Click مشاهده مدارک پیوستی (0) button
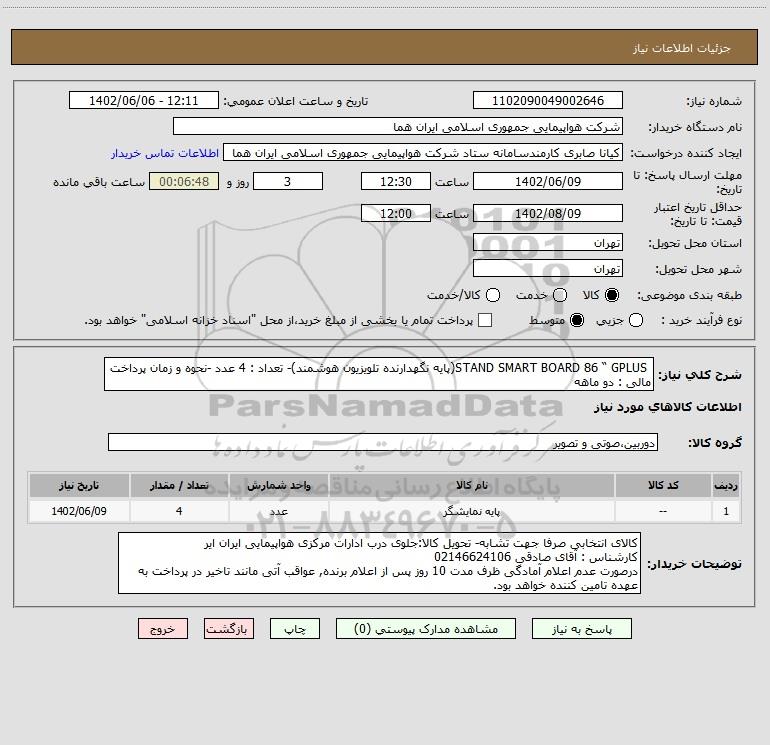The height and width of the screenshot is (745, 770). (x=426, y=629)
